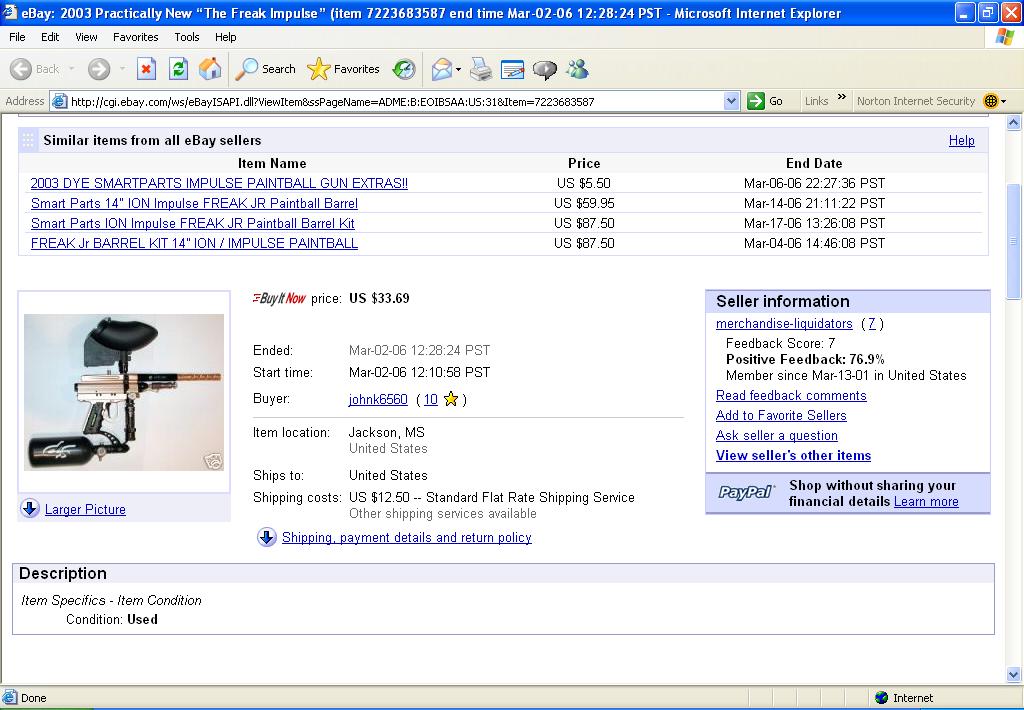The width and height of the screenshot is (1024, 710).
Task: Click the Buy It Now logo
Action: 280,299
